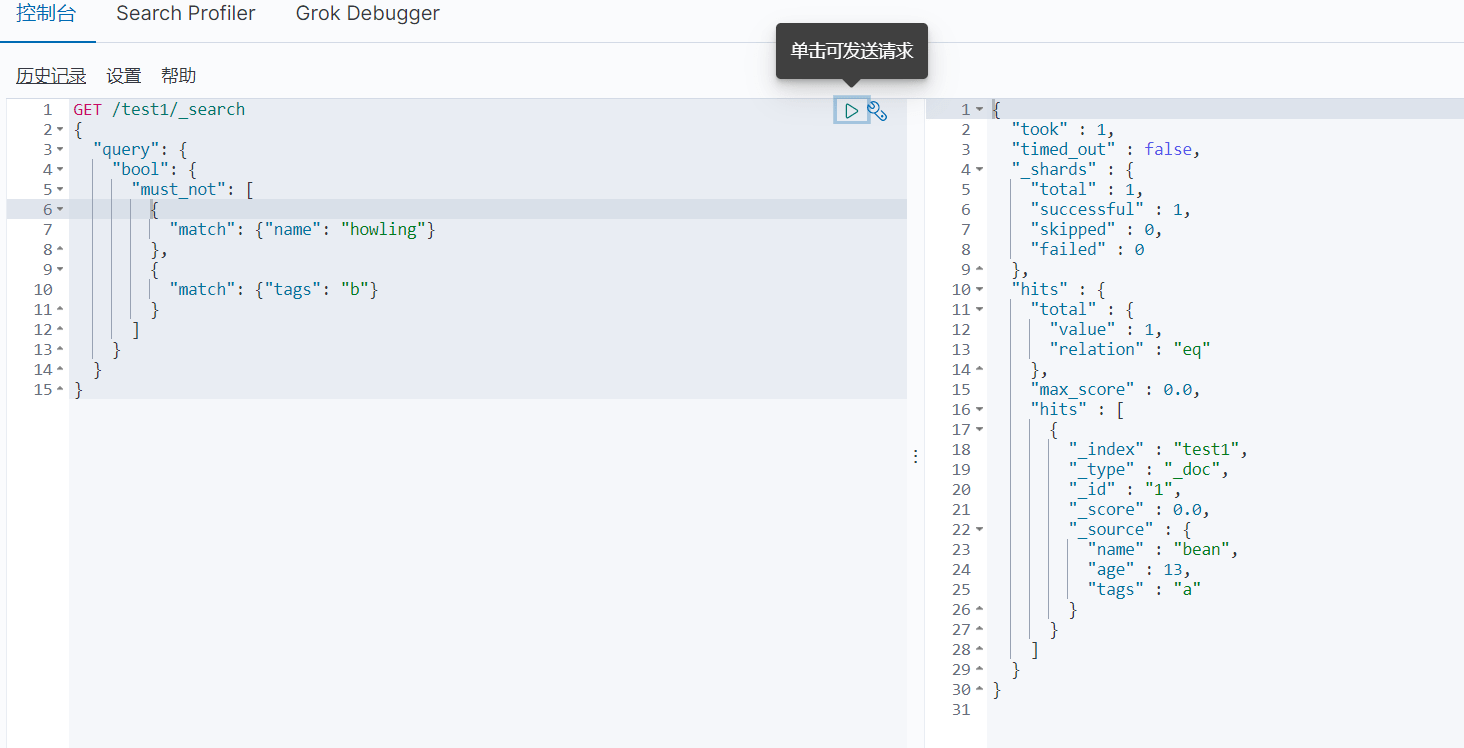Screen dimensions: 1464x748
Task: Click the GET /test1/_search request line
Action: 159,109
